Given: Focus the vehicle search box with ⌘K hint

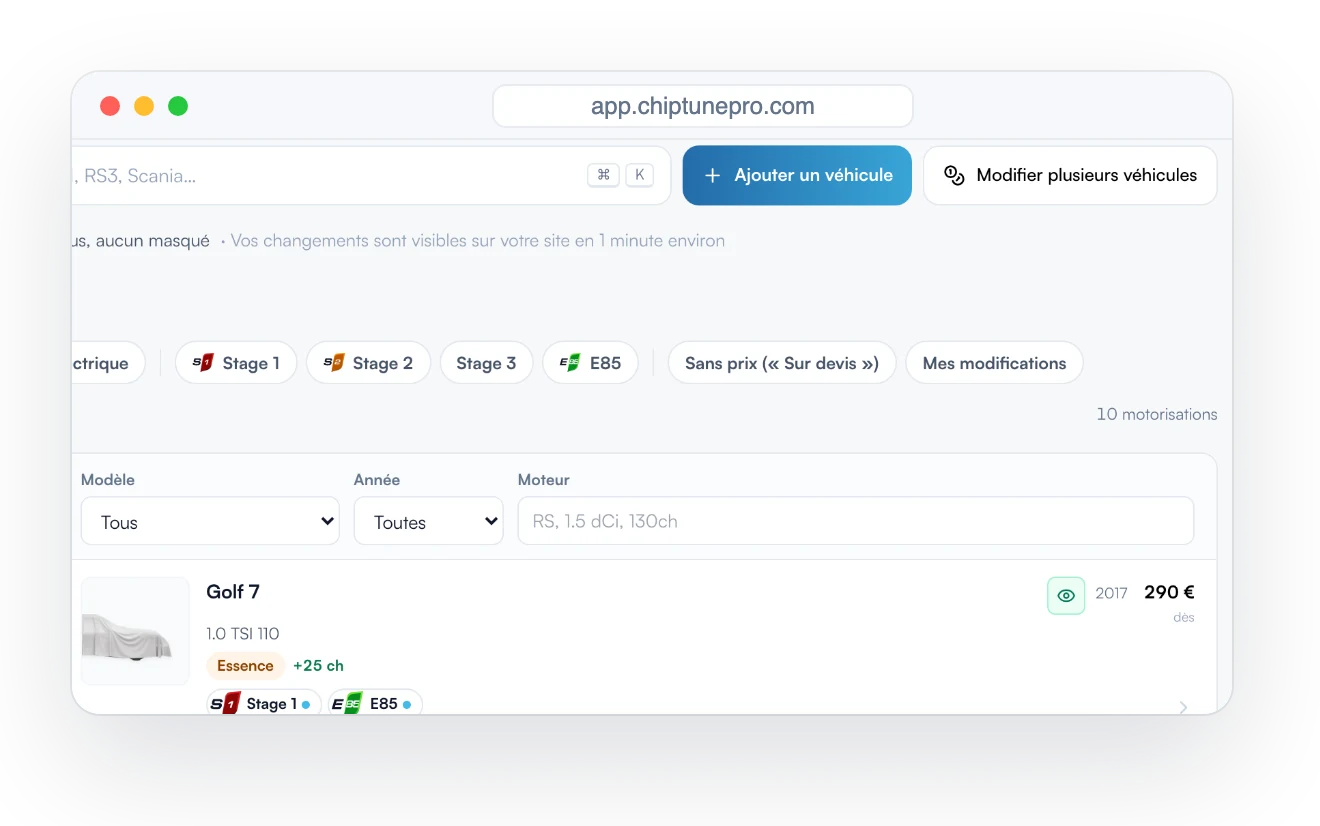Looking at the screenshot, I should (x=371, y=176).
